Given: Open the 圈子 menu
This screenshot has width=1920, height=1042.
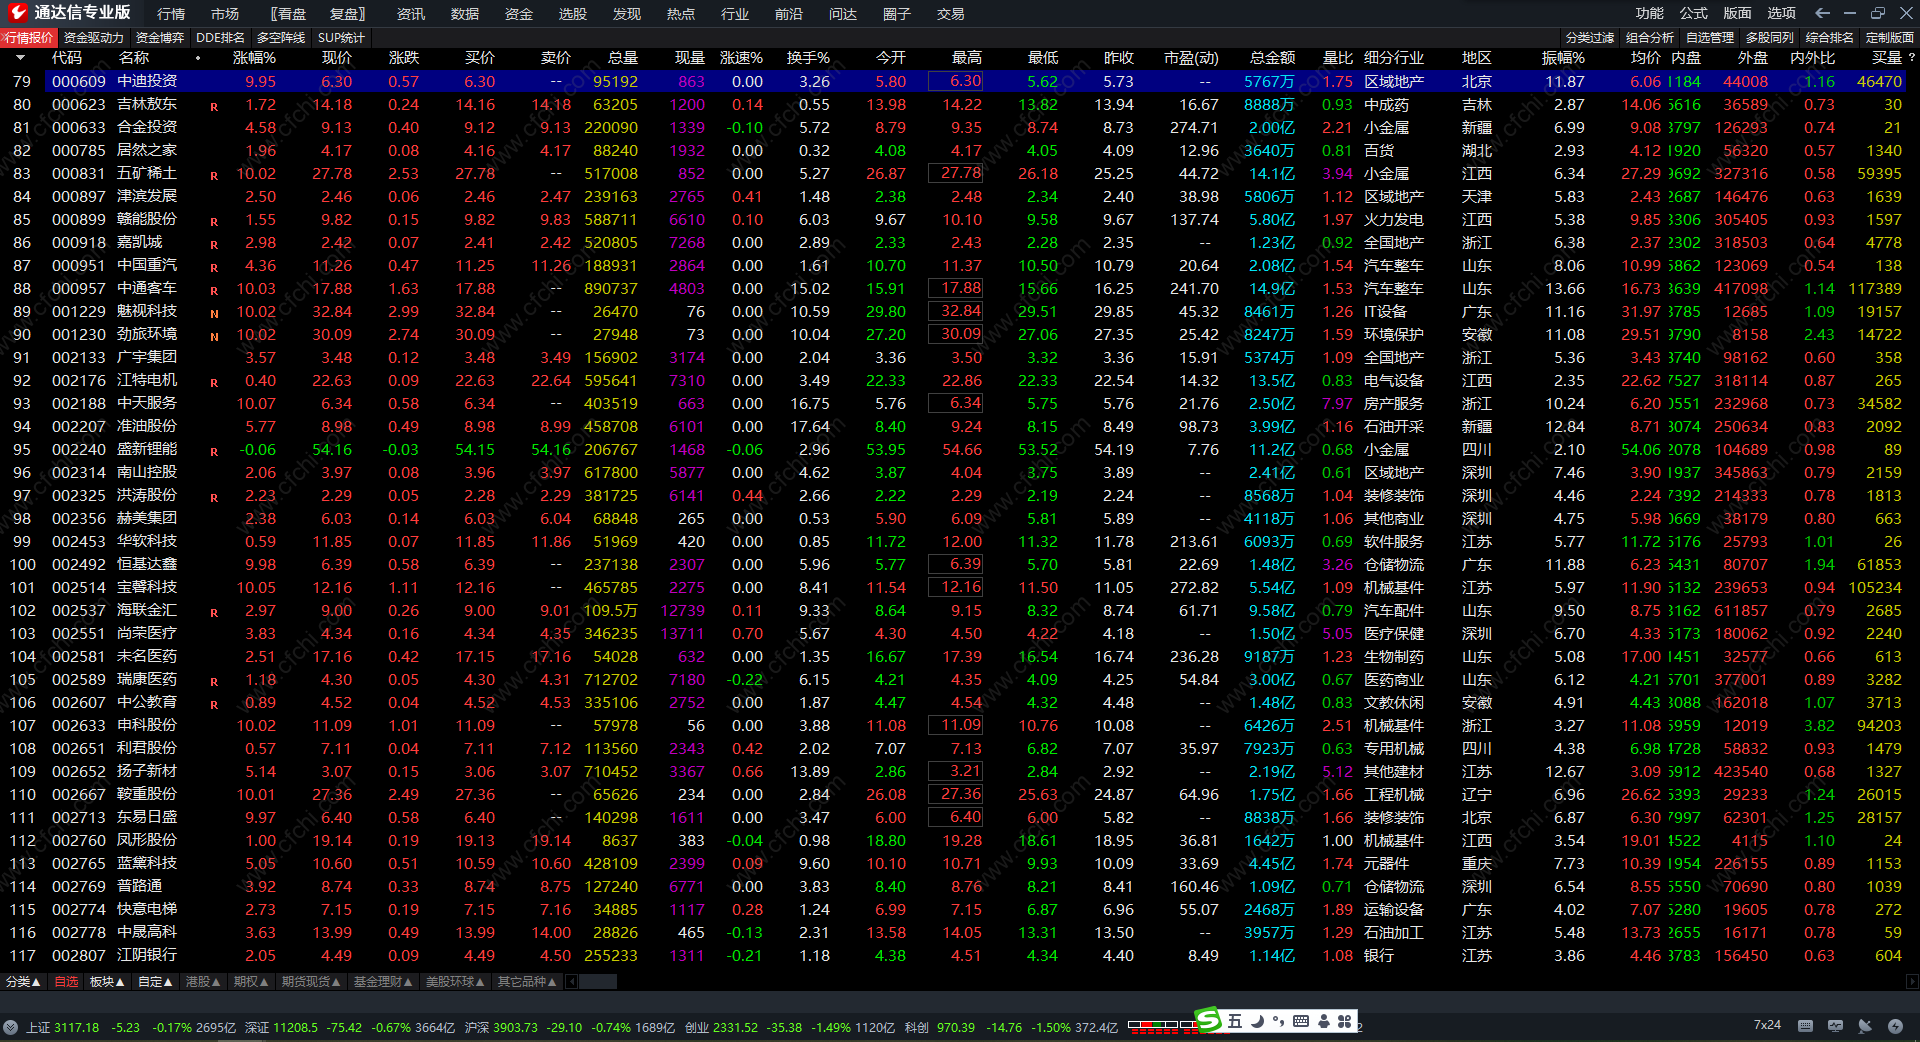Looking at the screenshot, I should (x=897, y=14).
